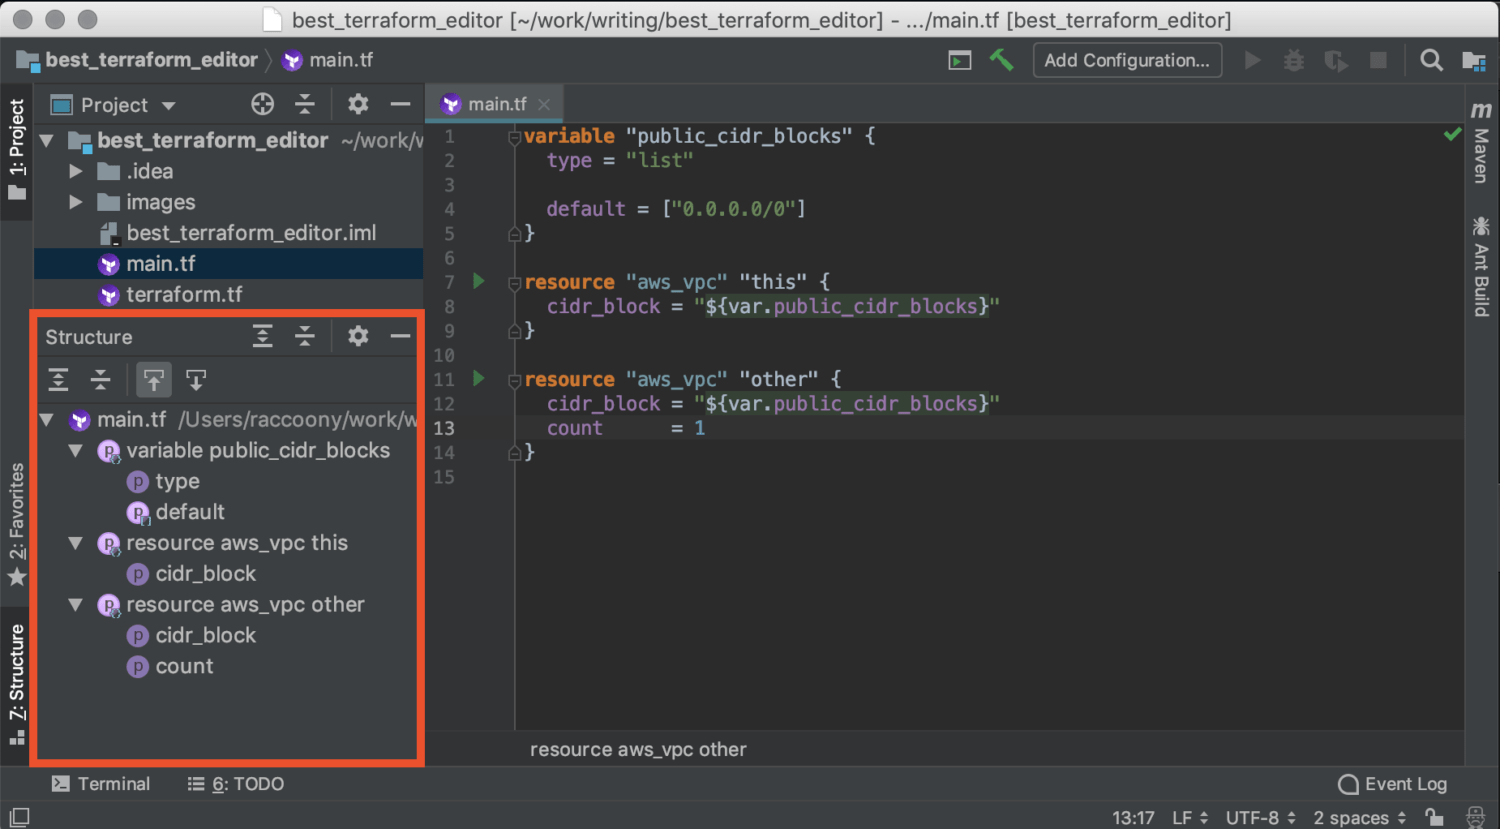Viewport: 1500px width, 829px height.
Task: Click the Run play icon in top toolbar
Action: [1252, 60]
